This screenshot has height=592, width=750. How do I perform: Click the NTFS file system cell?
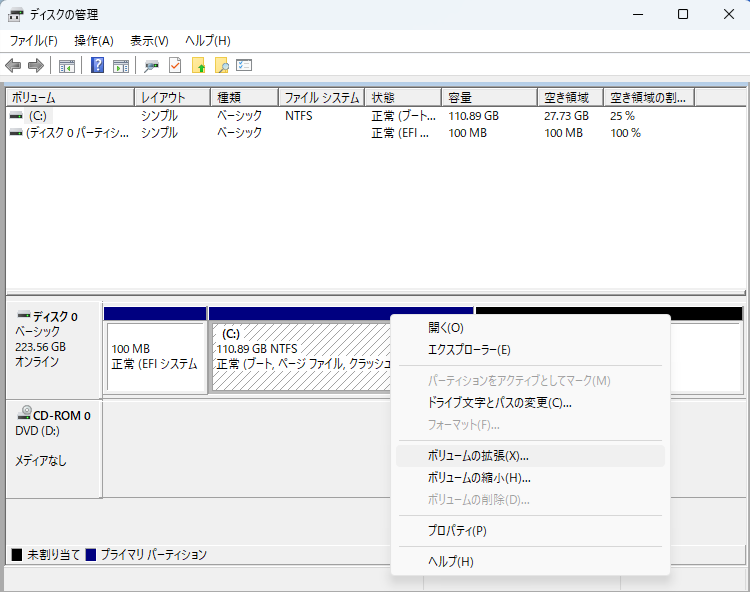(x=299, y=116)
